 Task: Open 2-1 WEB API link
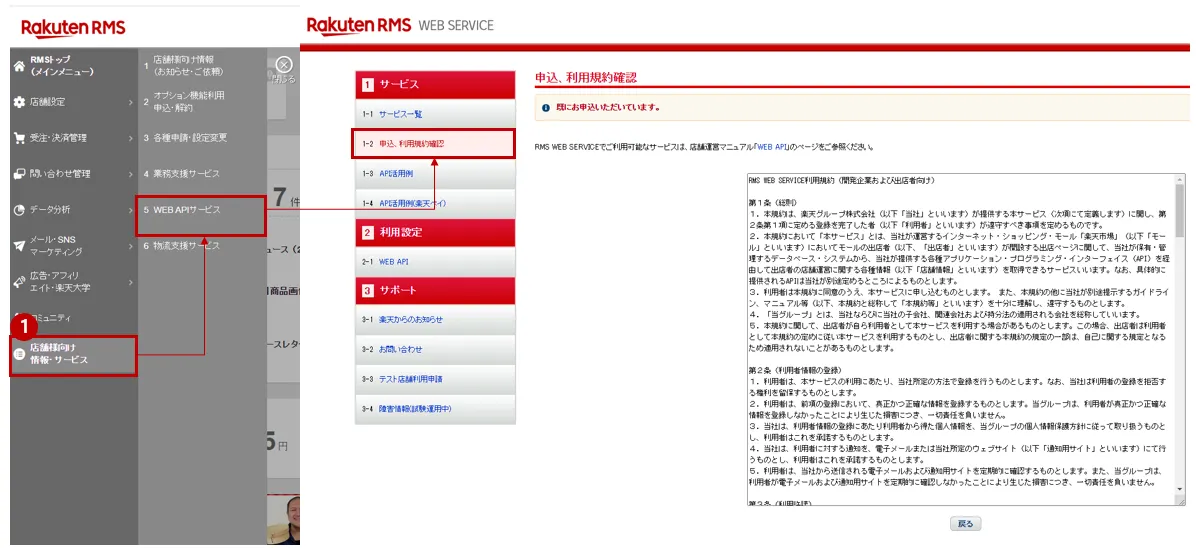(x=394, y=262)
